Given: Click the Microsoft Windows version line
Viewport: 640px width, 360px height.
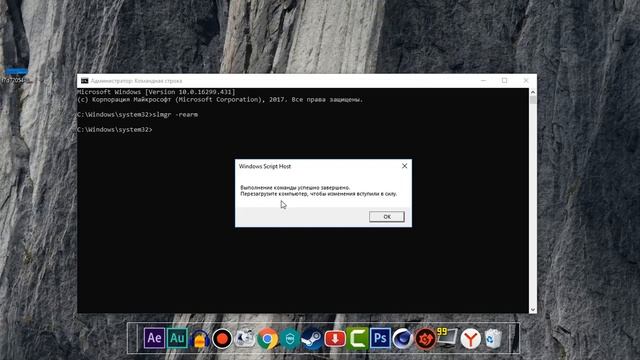Looking at the screenshot, I should click(156, 92).
